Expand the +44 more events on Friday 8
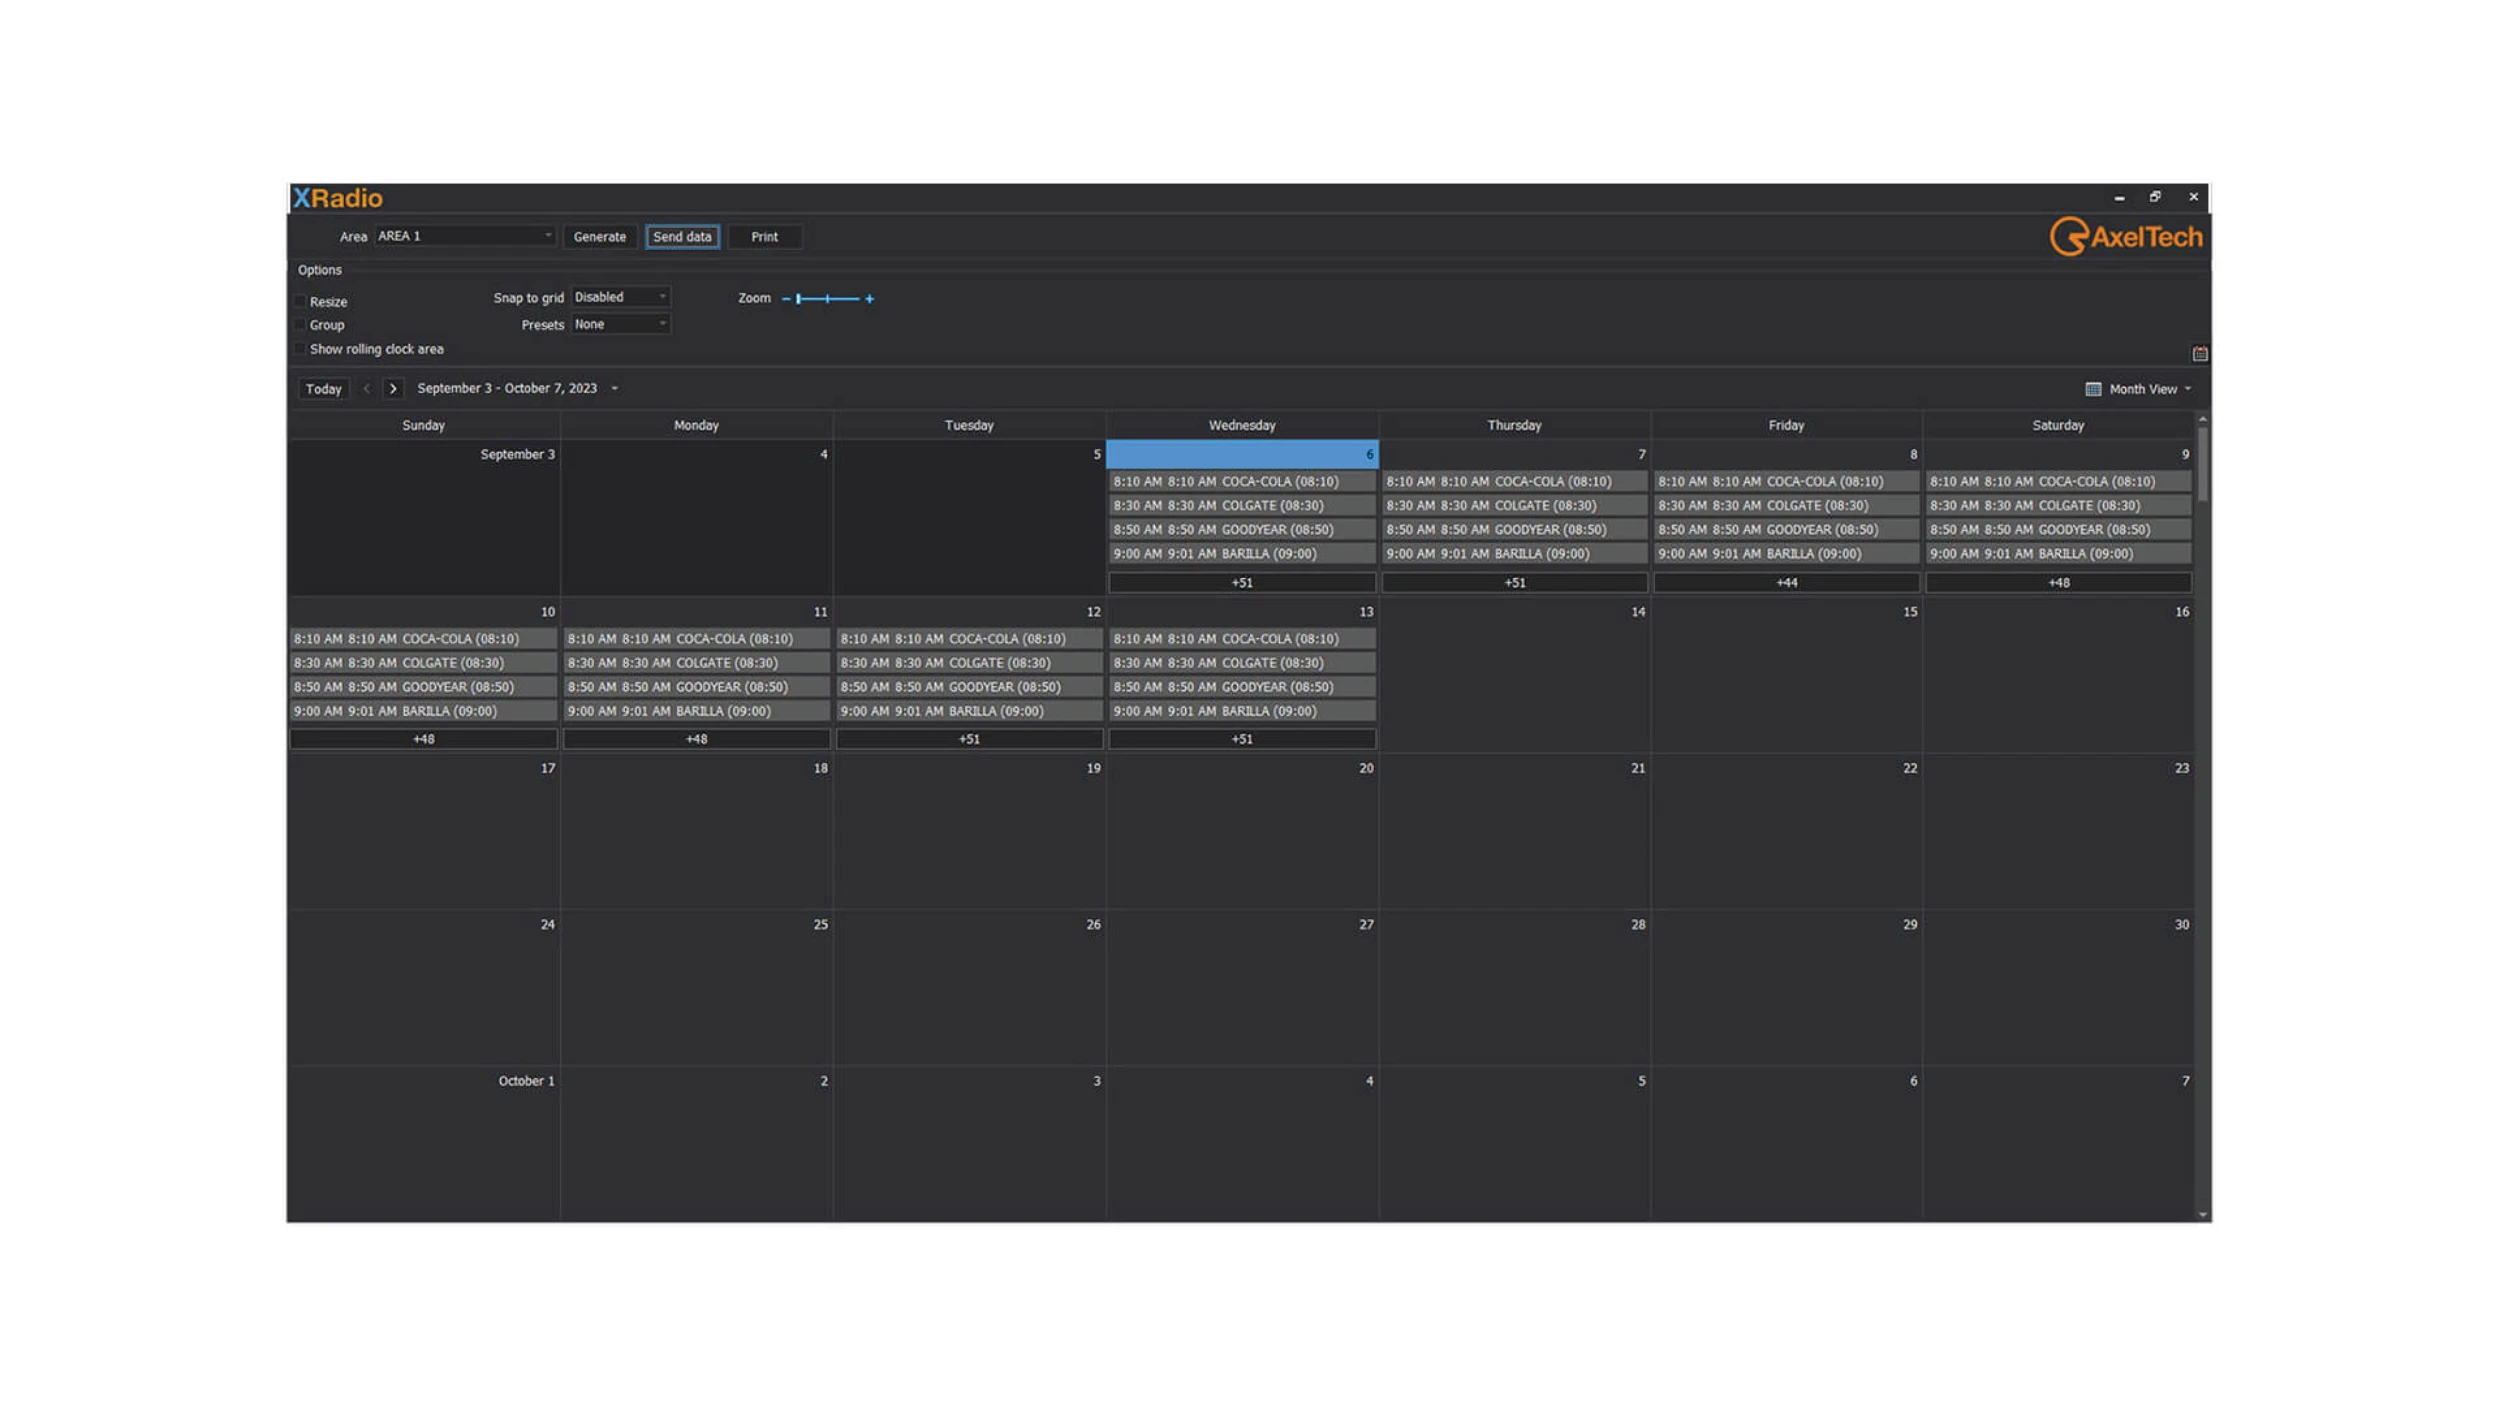This screenshot has width=2500, height=1406. [1786, 582]
